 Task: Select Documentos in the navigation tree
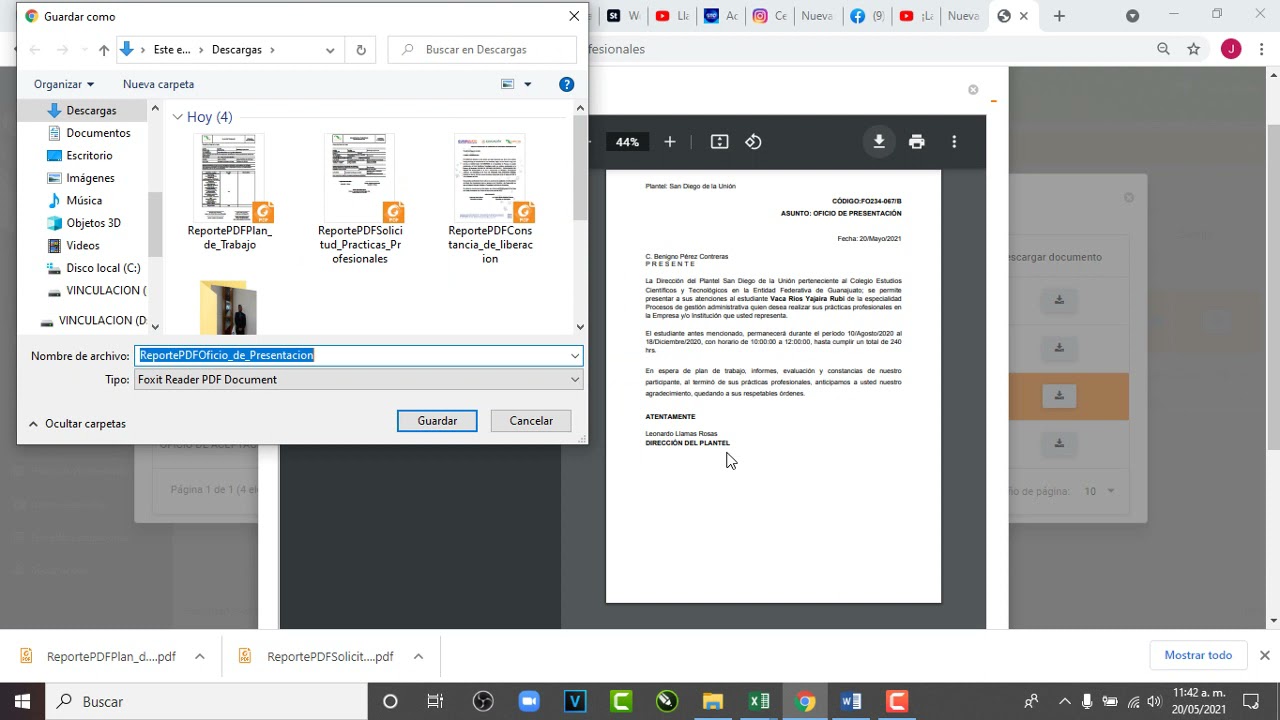pyautogui.click(x=98, y=133)
